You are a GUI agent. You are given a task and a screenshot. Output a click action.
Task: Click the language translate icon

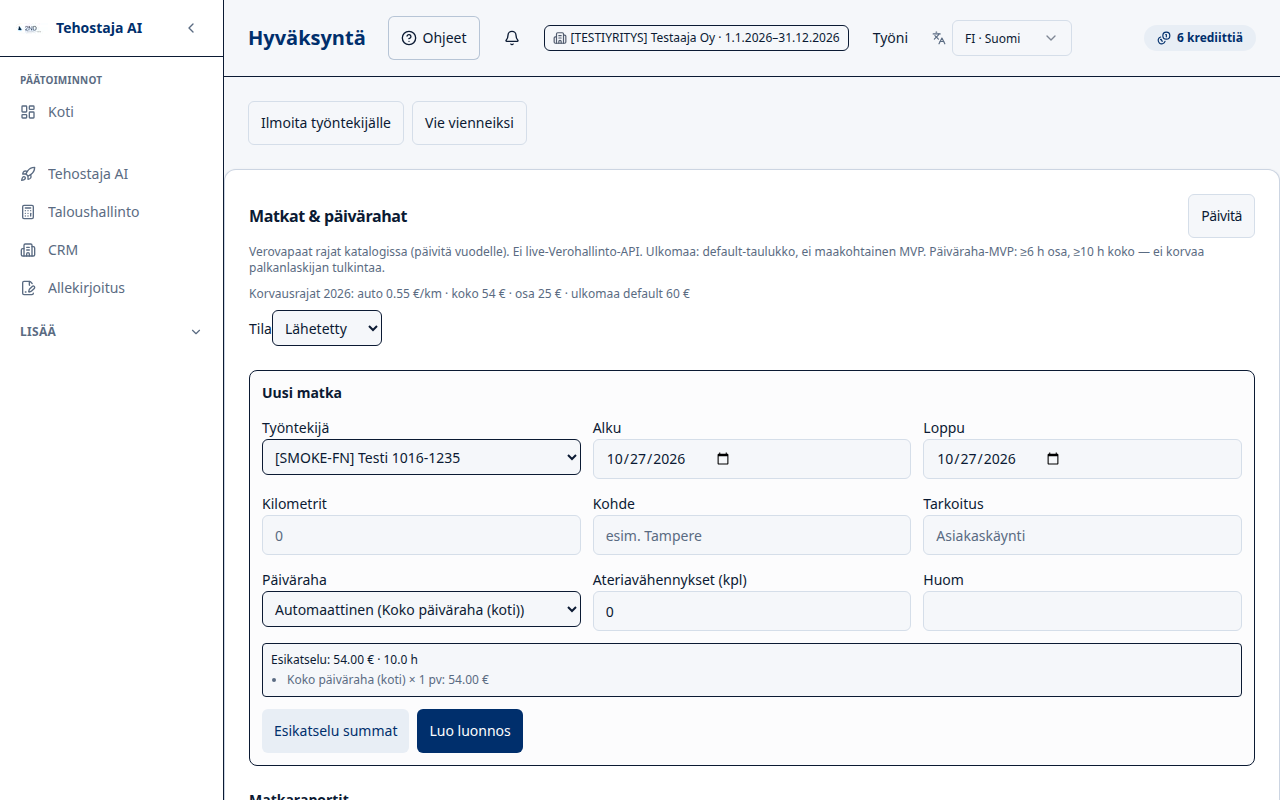click(939, 38)
